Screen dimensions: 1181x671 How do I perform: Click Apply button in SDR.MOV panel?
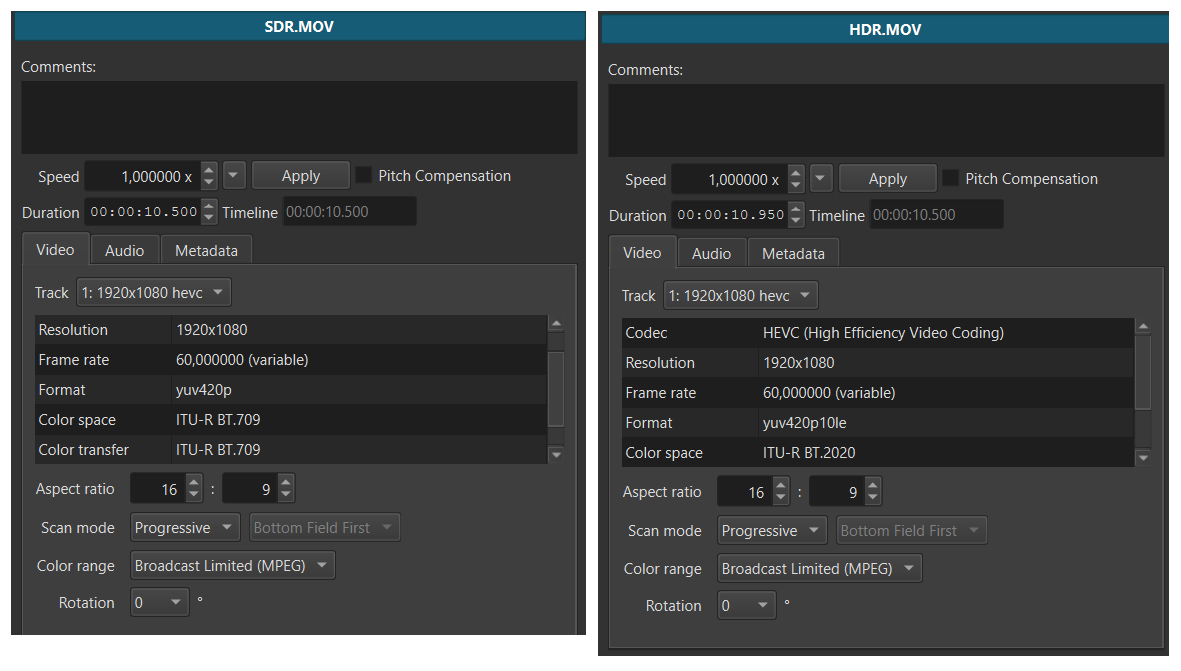(300, 175)
